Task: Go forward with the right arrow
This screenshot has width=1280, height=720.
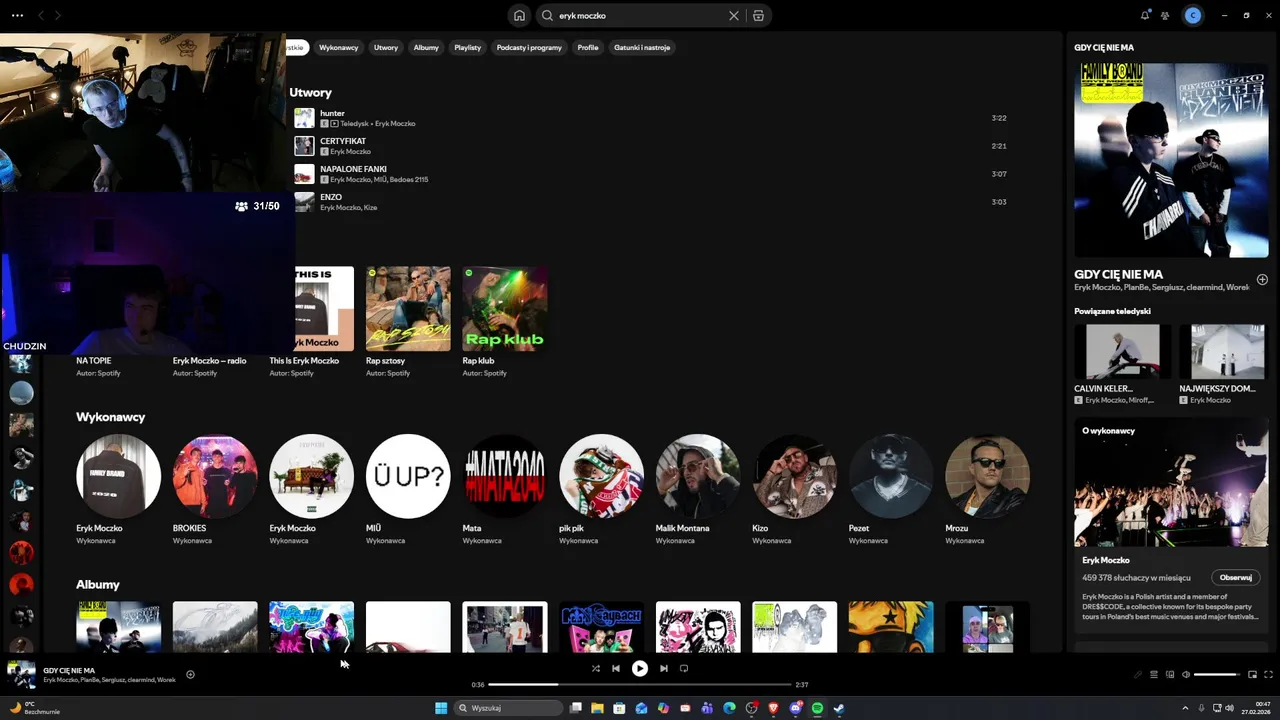Action: click(58, 16)
